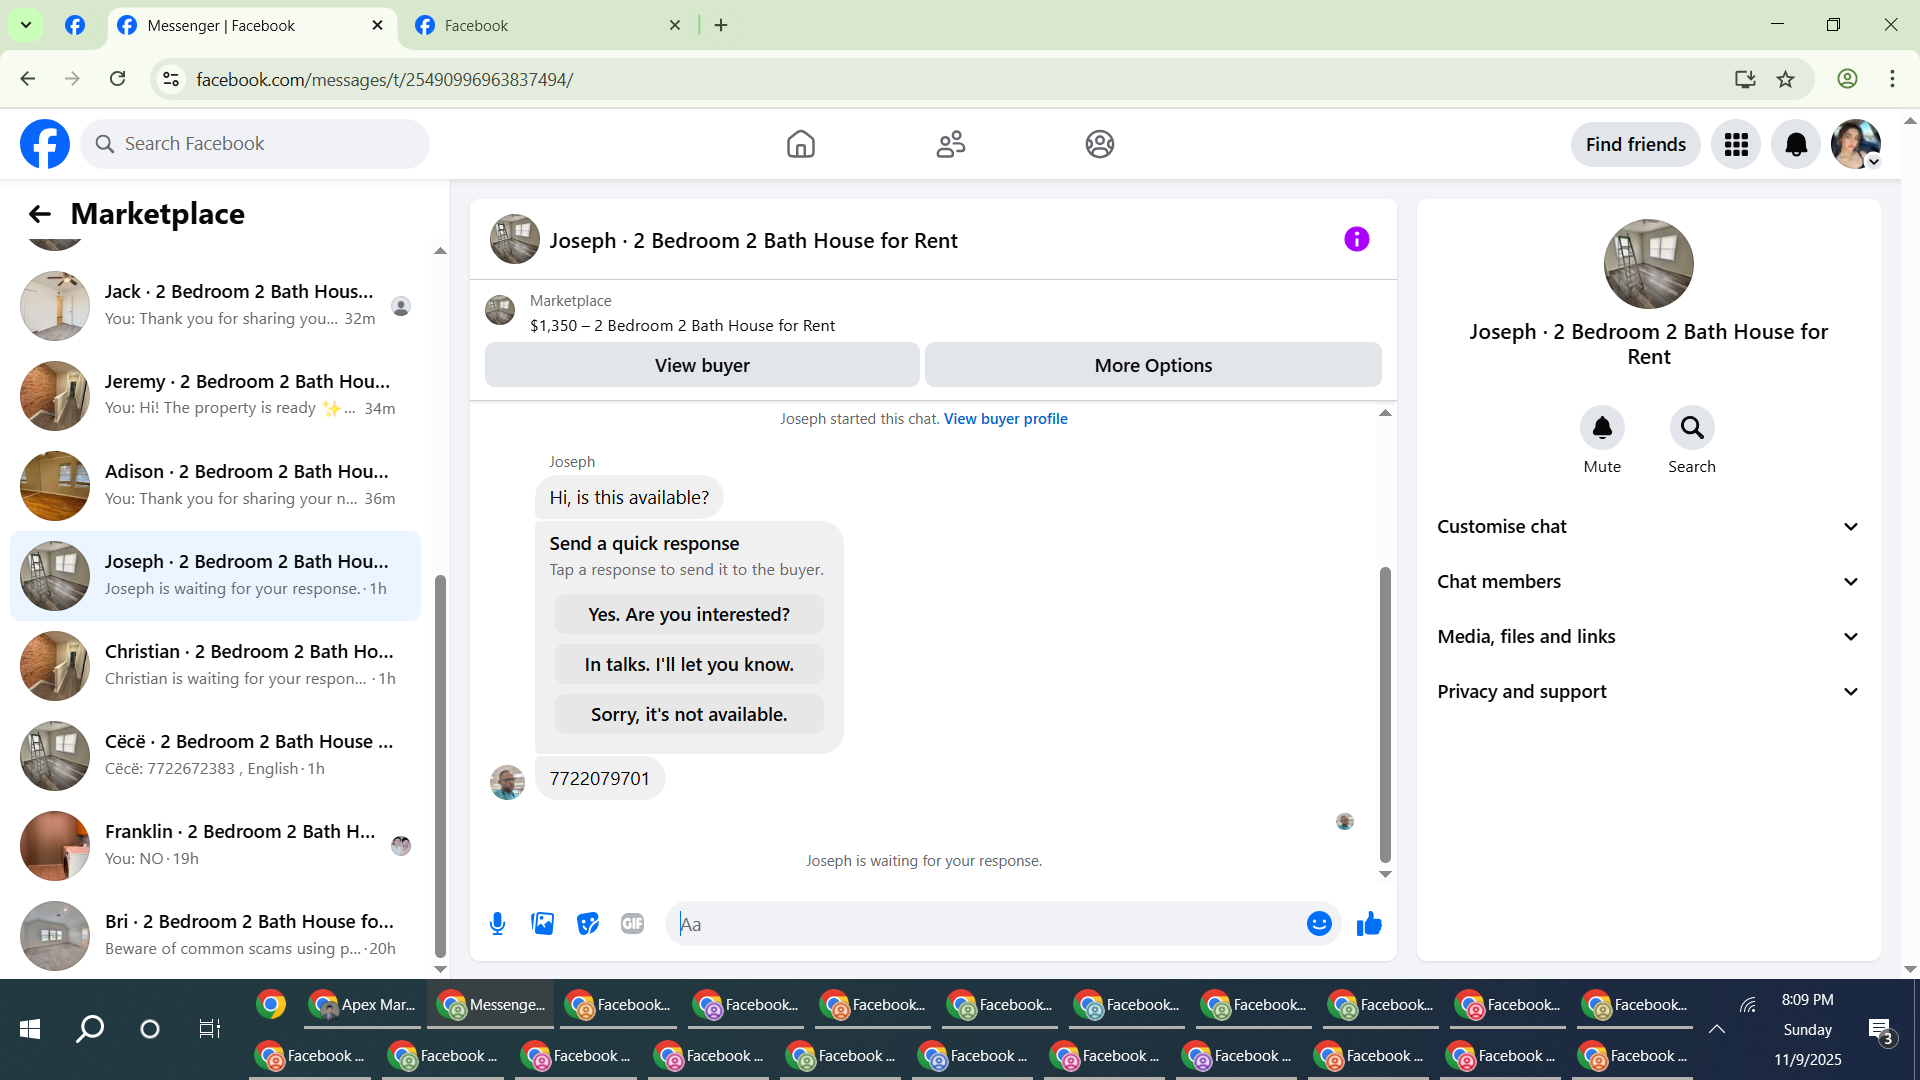The width and height of the screenshot is (1920, 1080).
Task: Send quick reply 'Yes. Are you interested?'
Action: 689,615
